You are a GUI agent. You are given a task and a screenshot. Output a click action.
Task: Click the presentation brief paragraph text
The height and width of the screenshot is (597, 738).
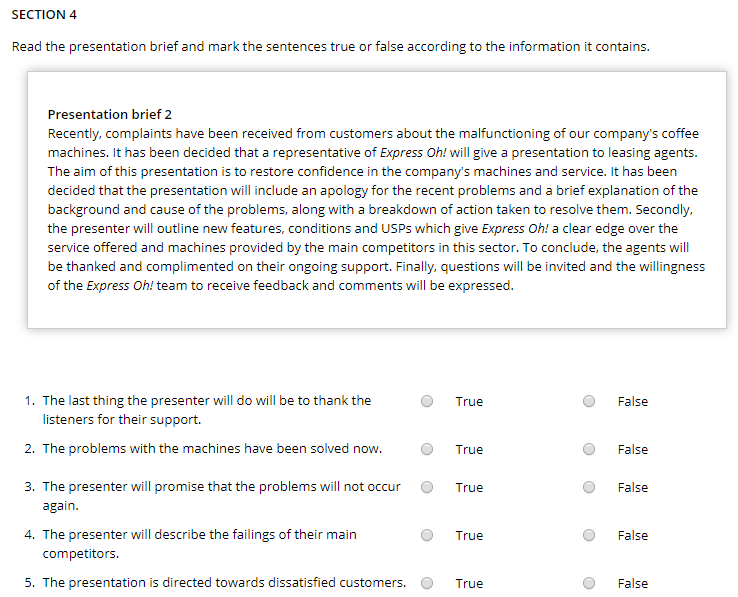coord(375,209)
